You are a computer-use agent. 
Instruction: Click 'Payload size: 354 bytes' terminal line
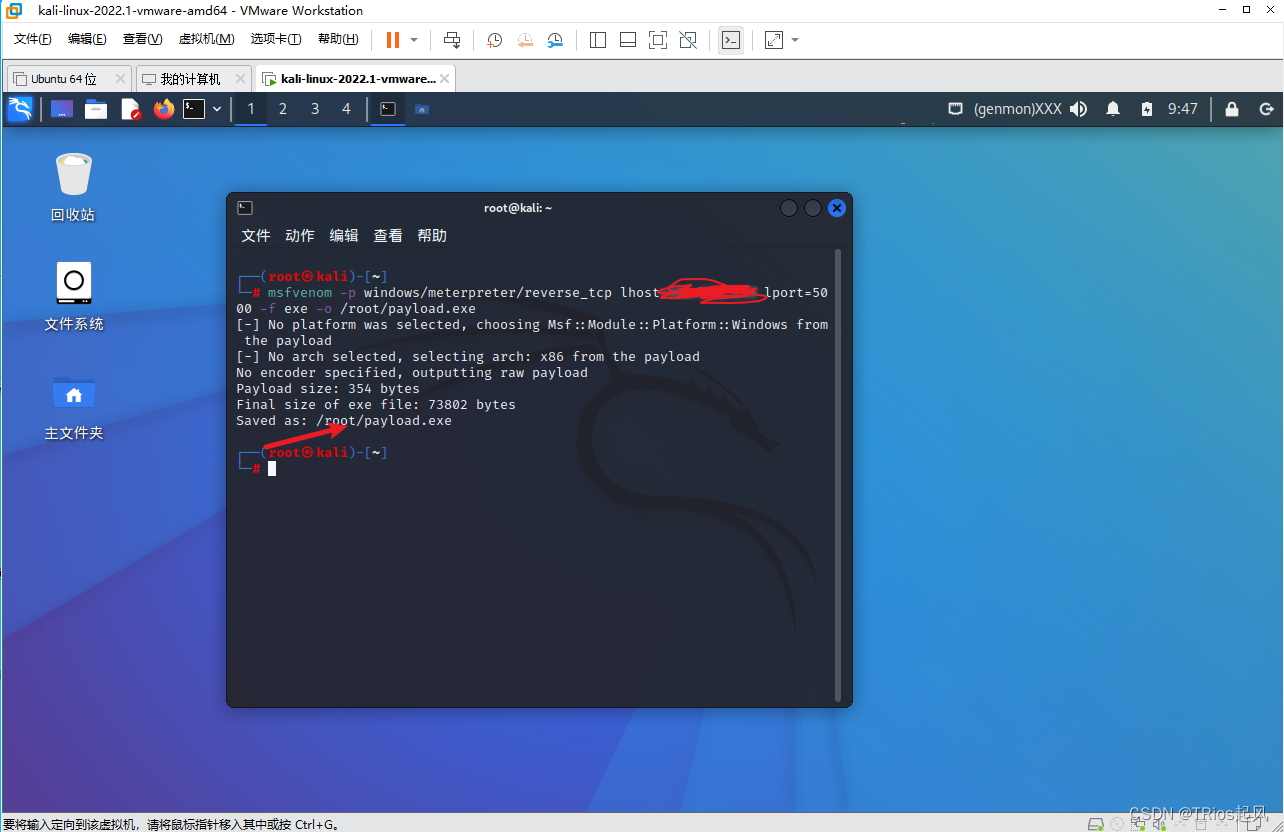click(328, 389)
